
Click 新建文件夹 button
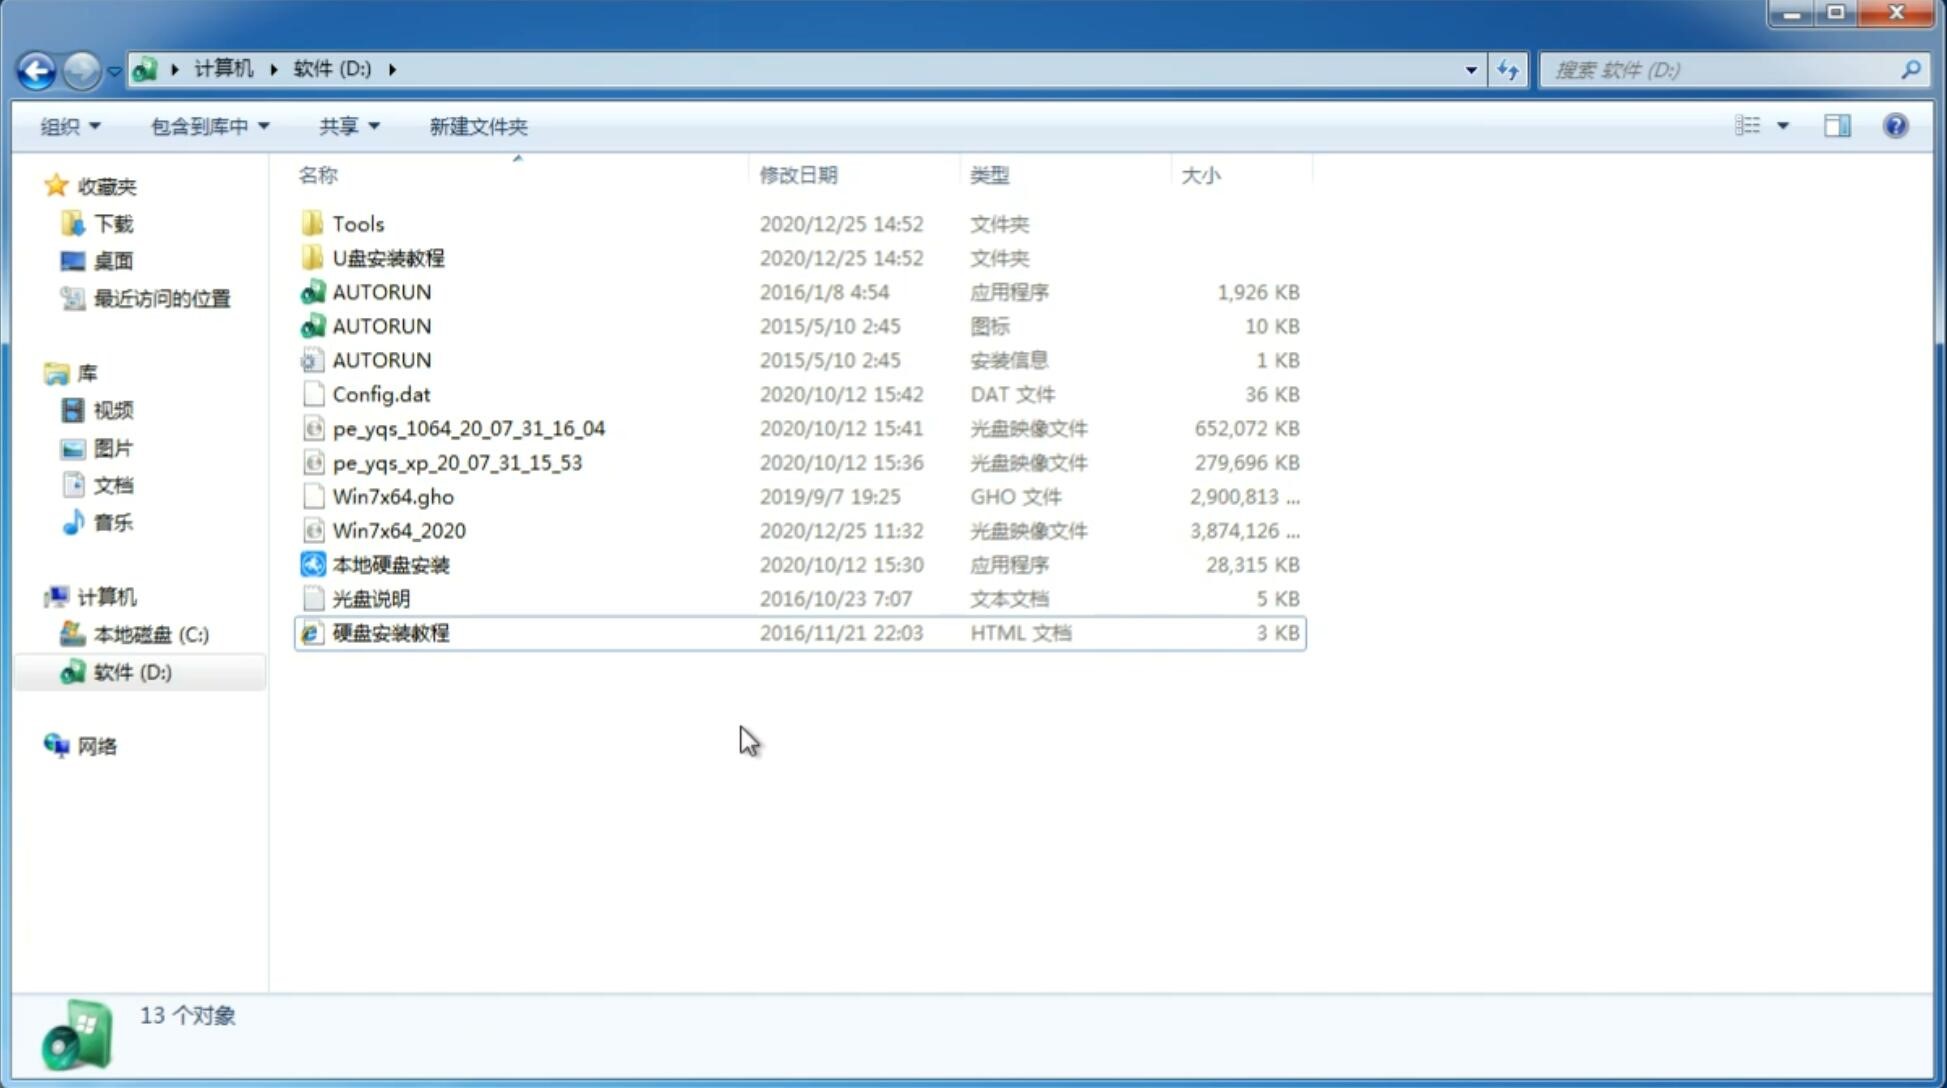477,126
